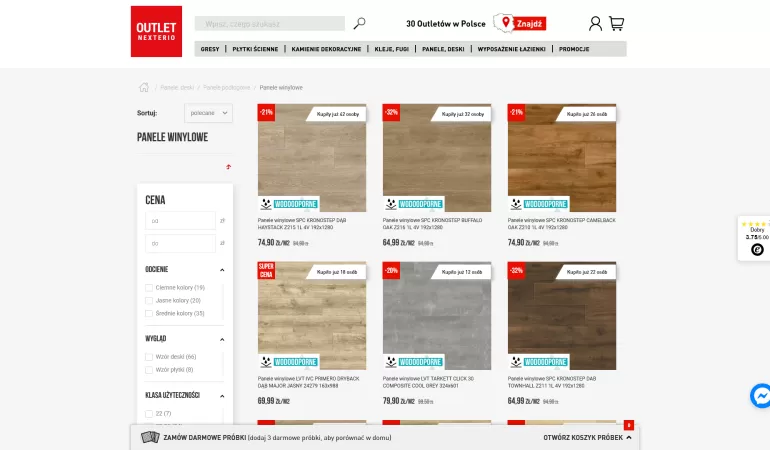The image size is (770, 450).
Task: Open Kronostep Camelback Oak product title
Action: 561,224
